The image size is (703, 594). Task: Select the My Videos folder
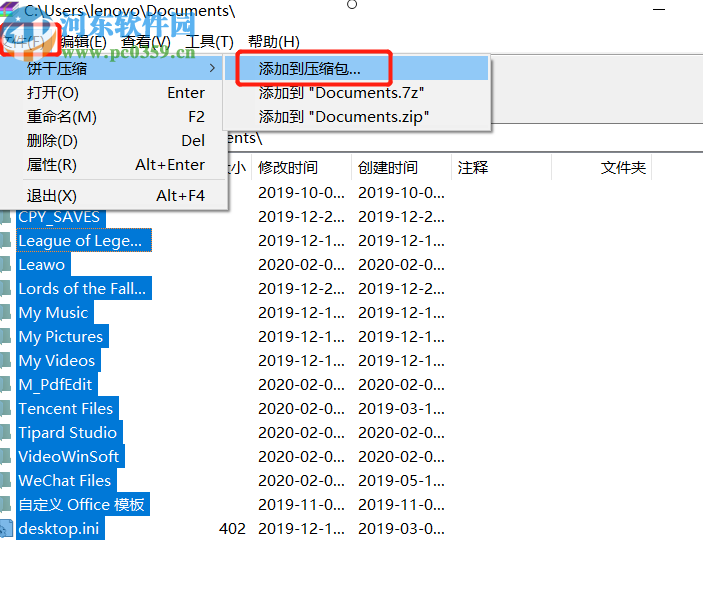(x=58, y=361)
